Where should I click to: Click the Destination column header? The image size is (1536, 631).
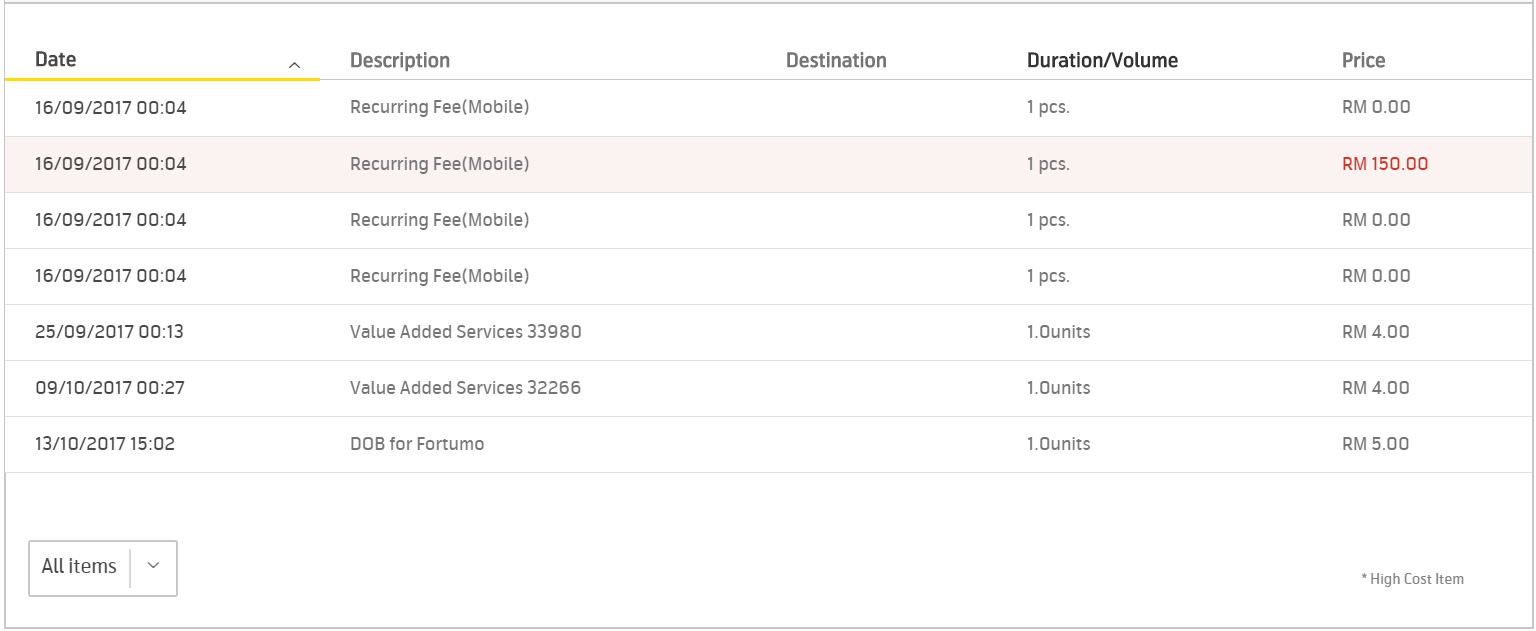click(x=836, y=61)
